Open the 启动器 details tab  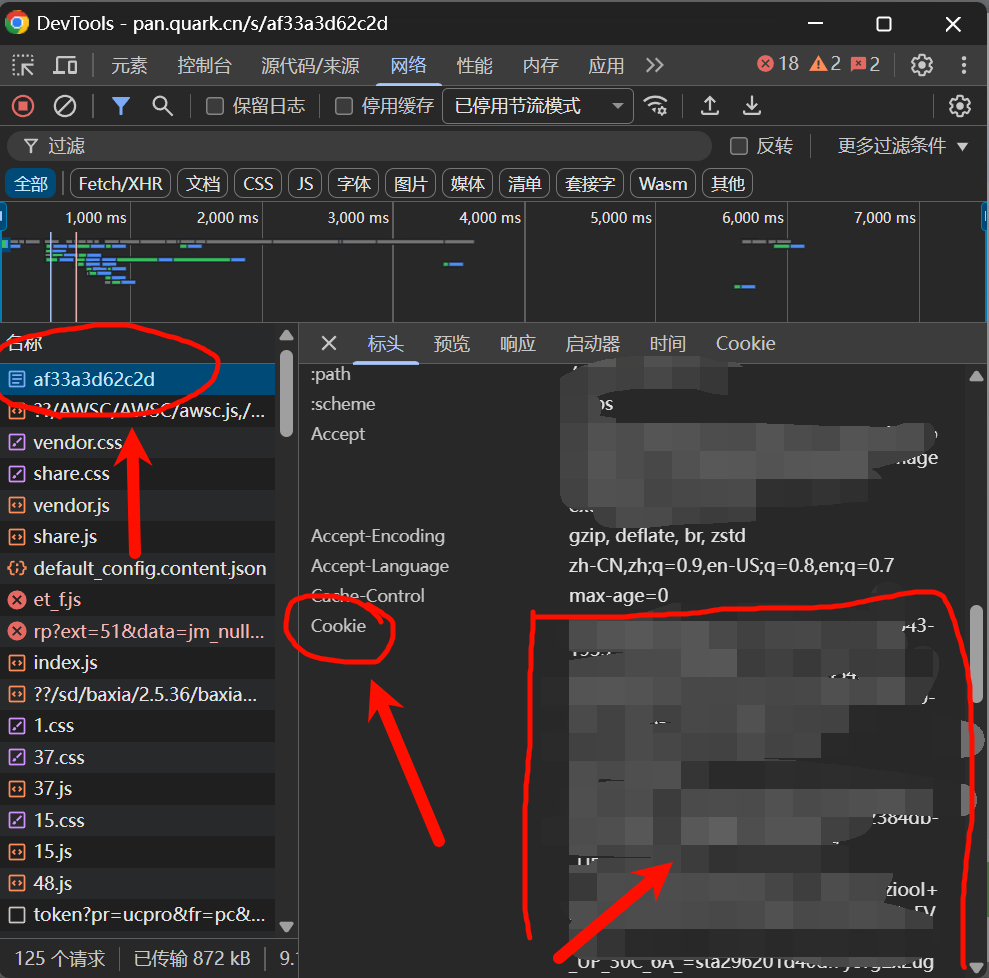[x=593, y=344]
